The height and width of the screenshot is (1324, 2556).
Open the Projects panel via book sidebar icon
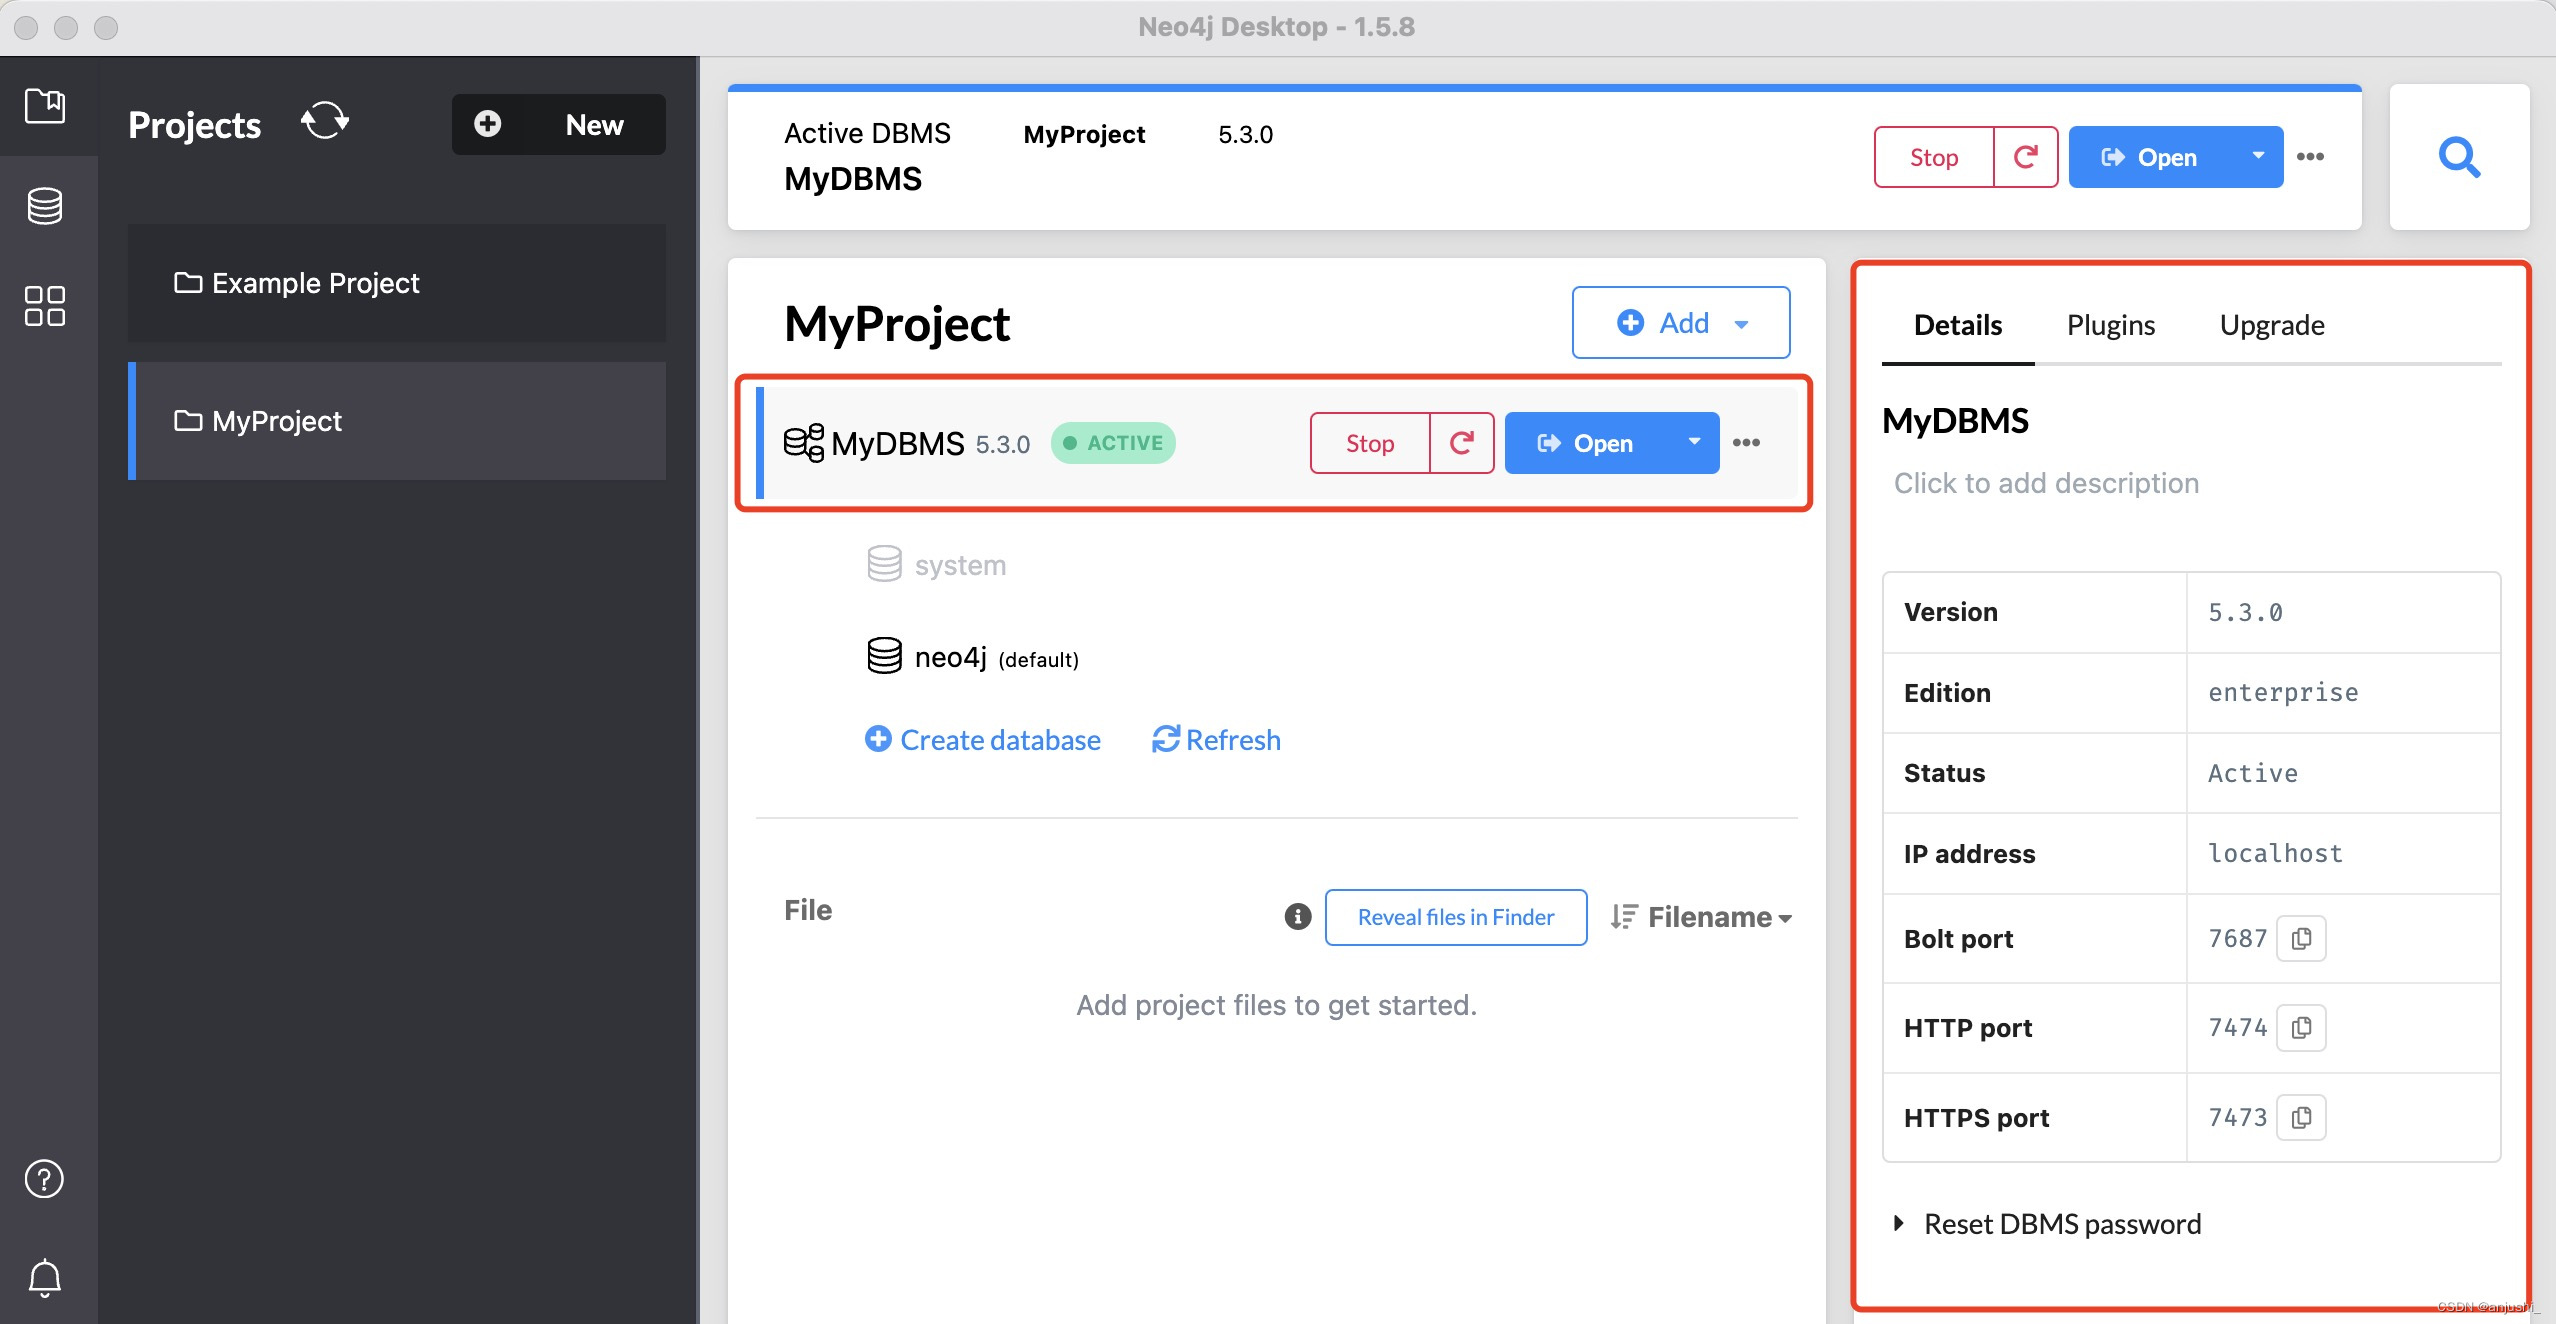(x=44, y=107)
